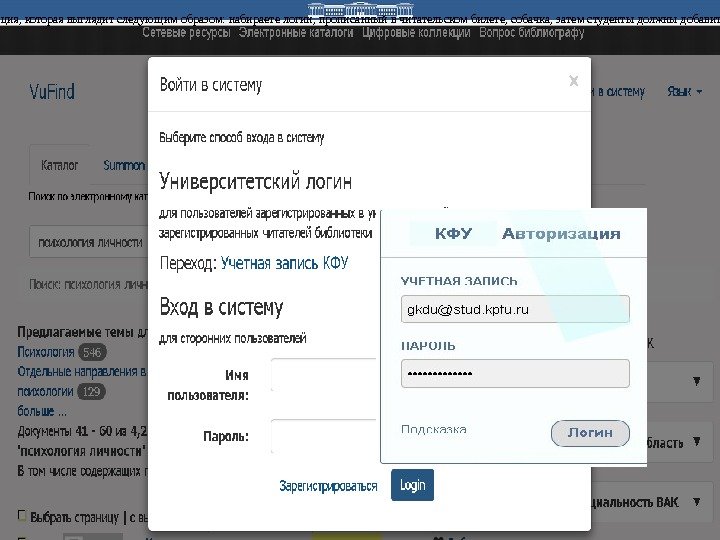The image size is (720, 540).
Task: Click the search field with психология личности
Action: (x=90, y=242)
